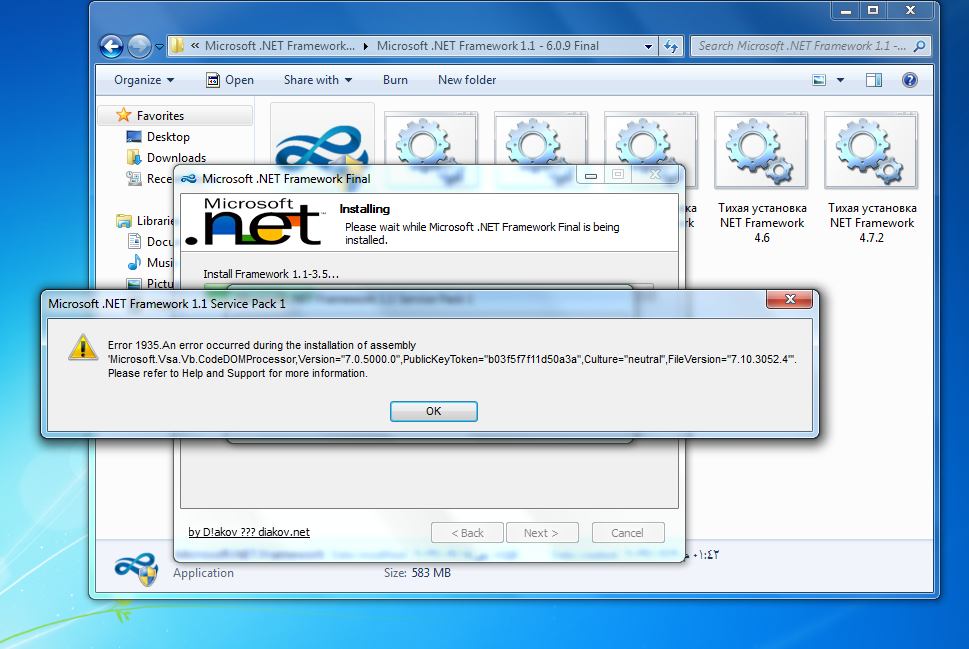
Task: Click the by D!akov diakov.net link
Action: (248, 532)
